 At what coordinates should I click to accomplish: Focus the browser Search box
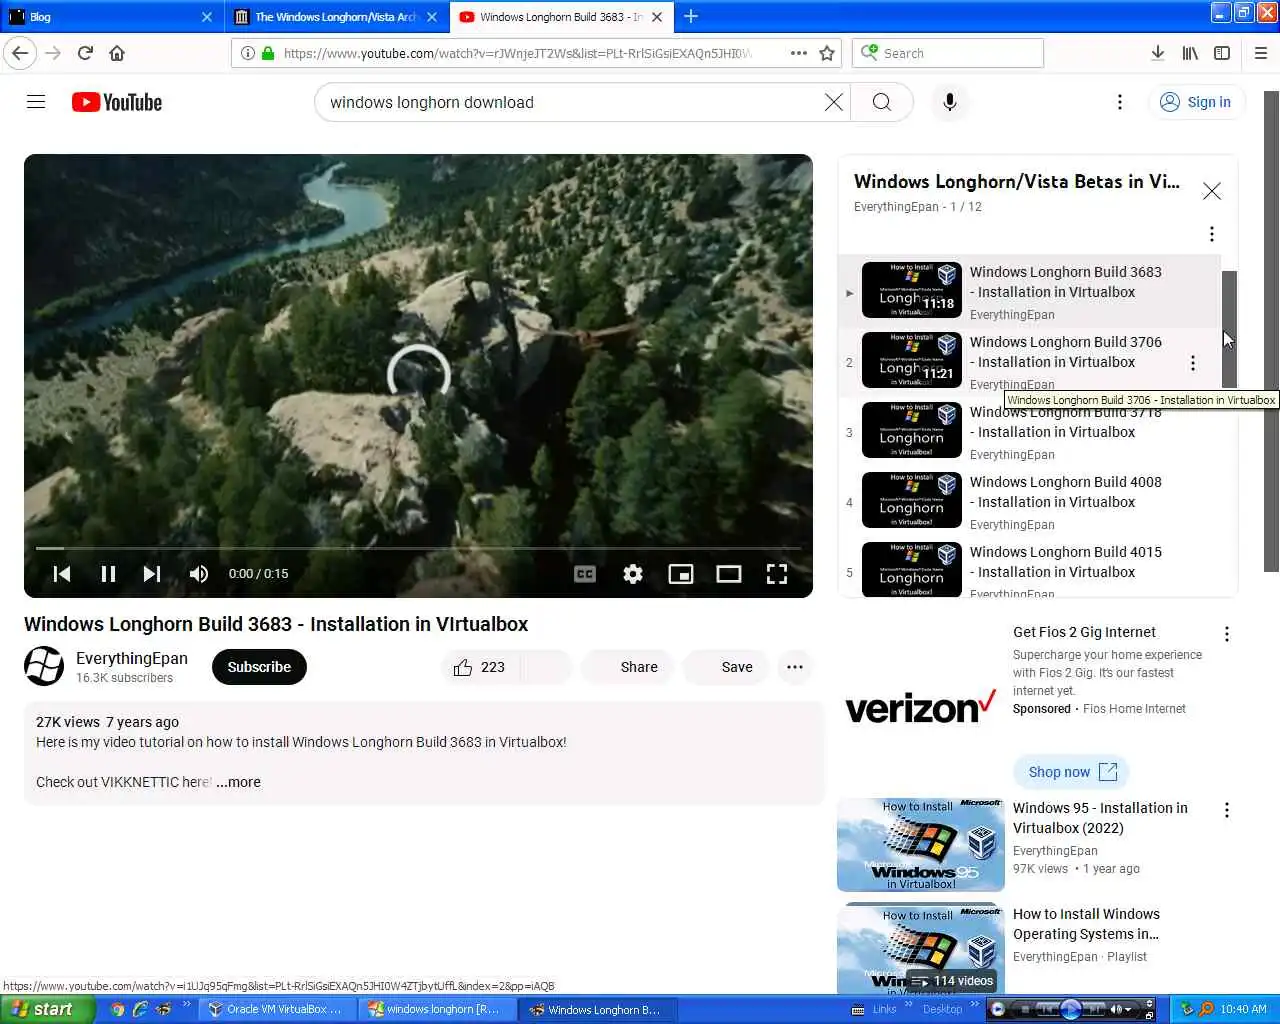[948, 53]
